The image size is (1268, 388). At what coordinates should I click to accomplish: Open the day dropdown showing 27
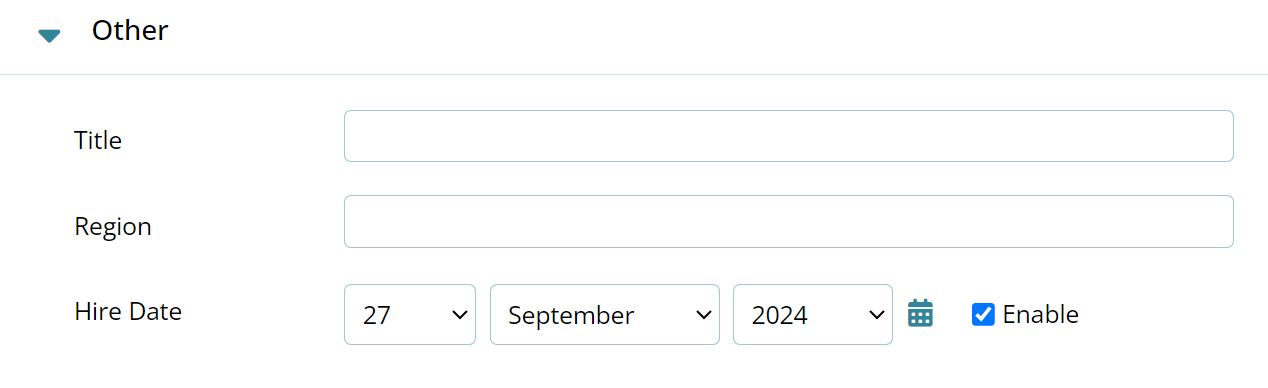point(410,315)
